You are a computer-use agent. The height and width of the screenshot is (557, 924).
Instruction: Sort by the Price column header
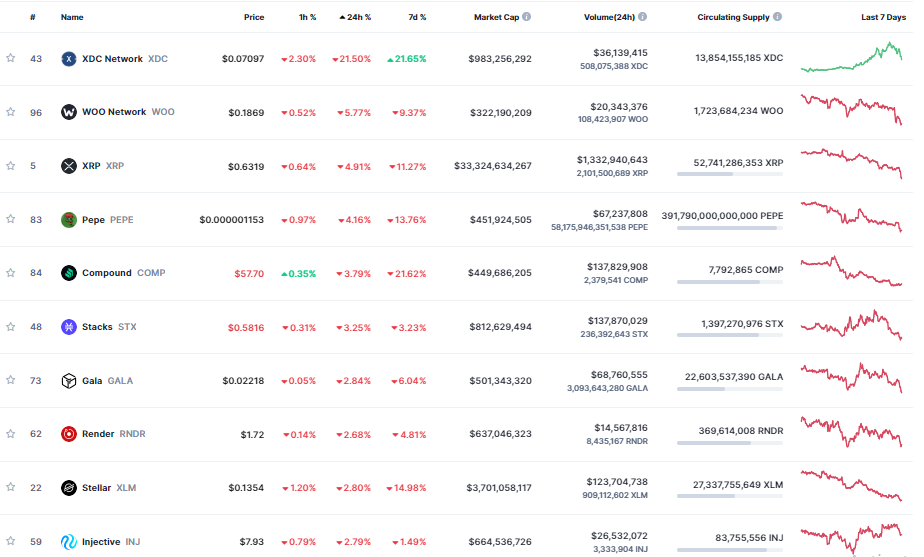tap(254, 17)
